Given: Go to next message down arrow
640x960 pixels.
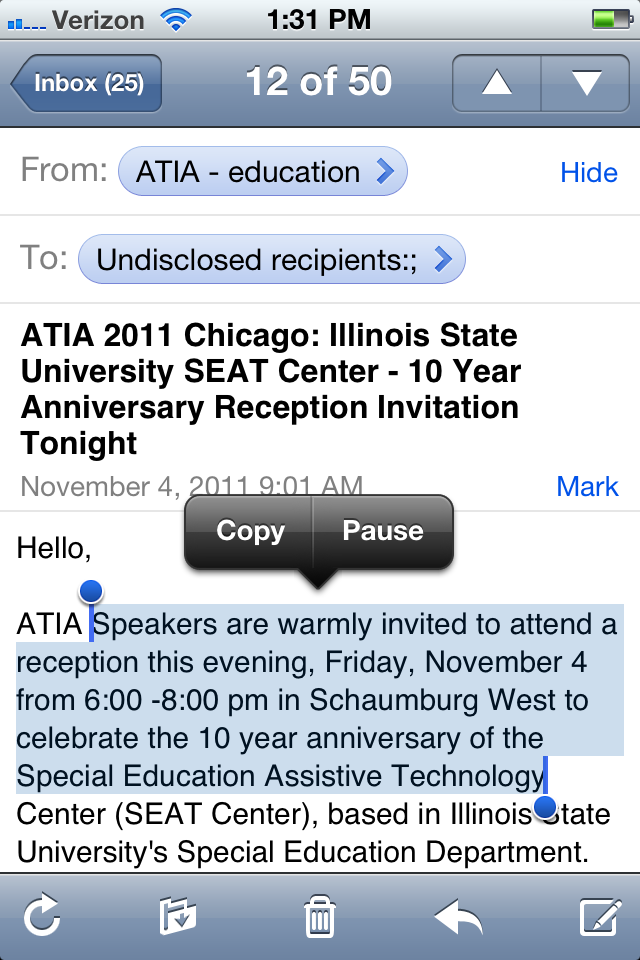Looking at the screenshot, I should pos(586,83).
